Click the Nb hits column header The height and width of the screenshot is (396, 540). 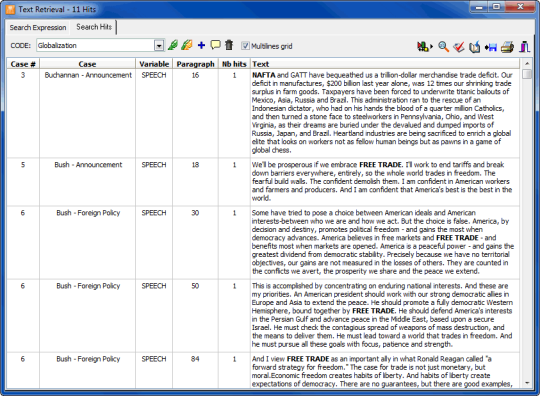[234, 64]
